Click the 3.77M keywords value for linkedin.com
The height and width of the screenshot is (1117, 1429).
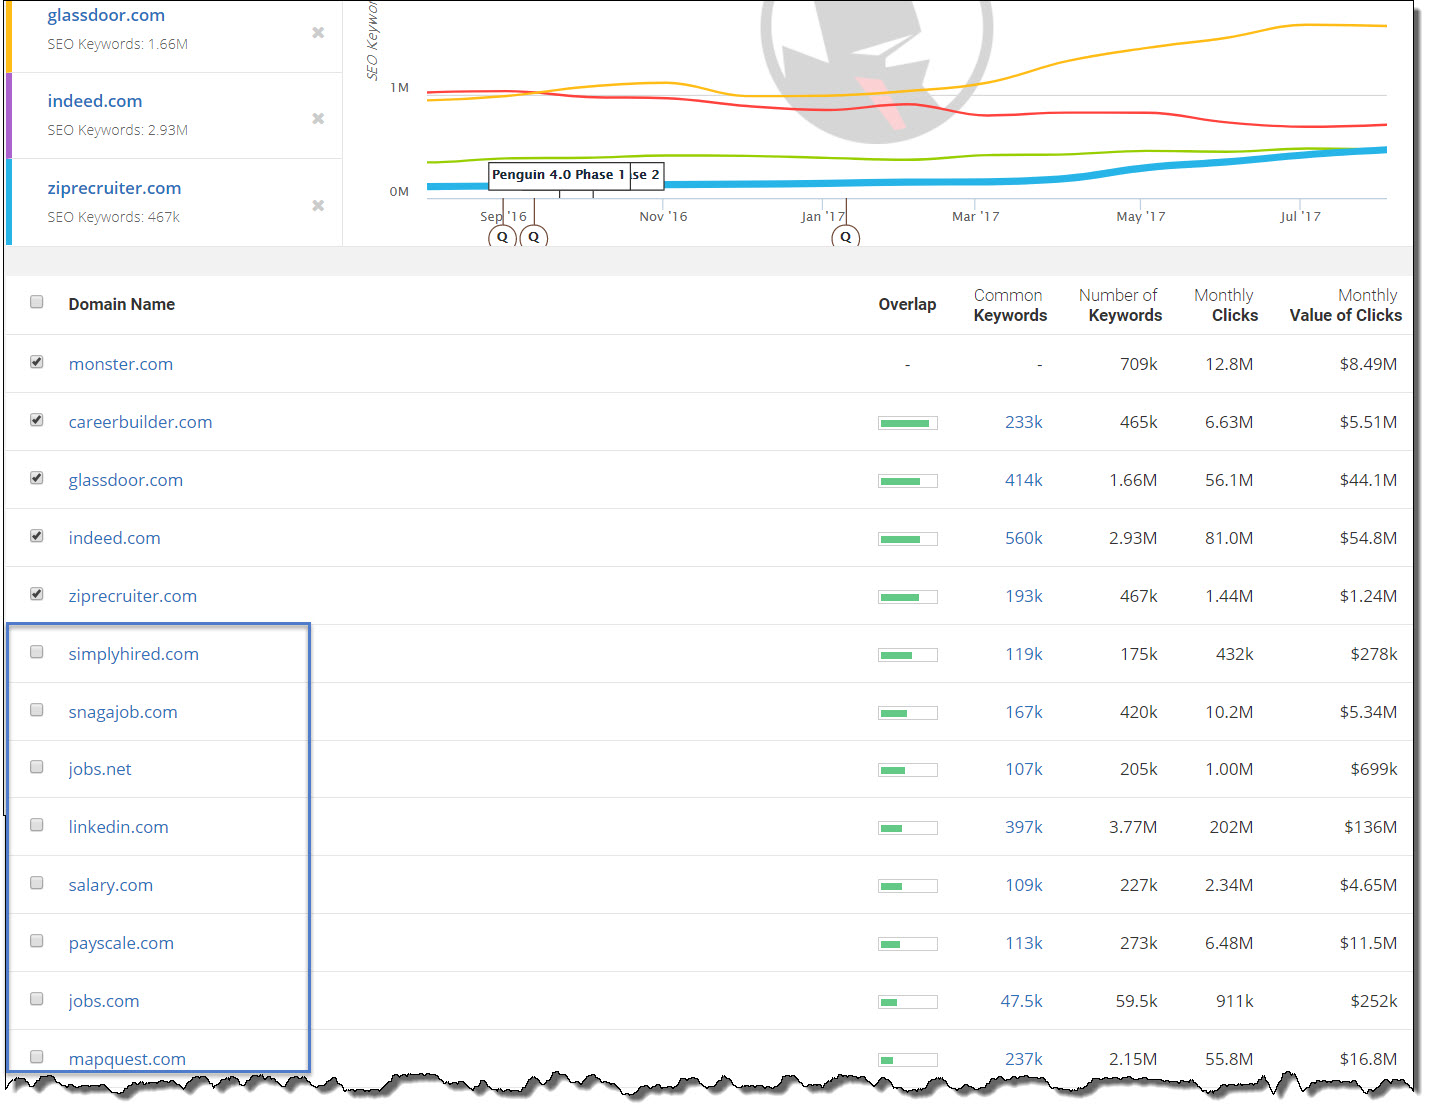click(1133, 827)
